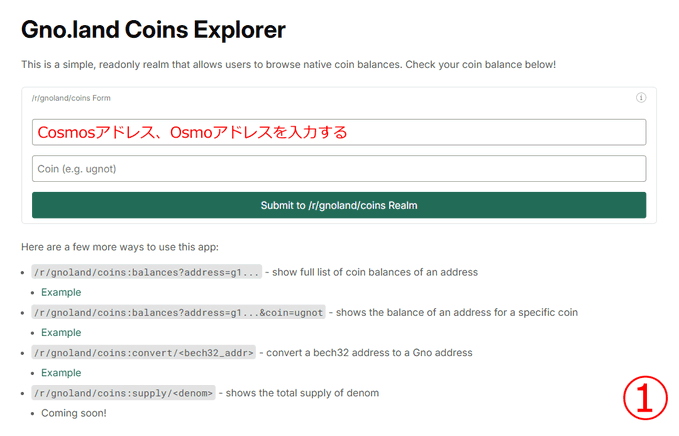
Task: Open the form info icon
Action: click(x=640, y=98)
